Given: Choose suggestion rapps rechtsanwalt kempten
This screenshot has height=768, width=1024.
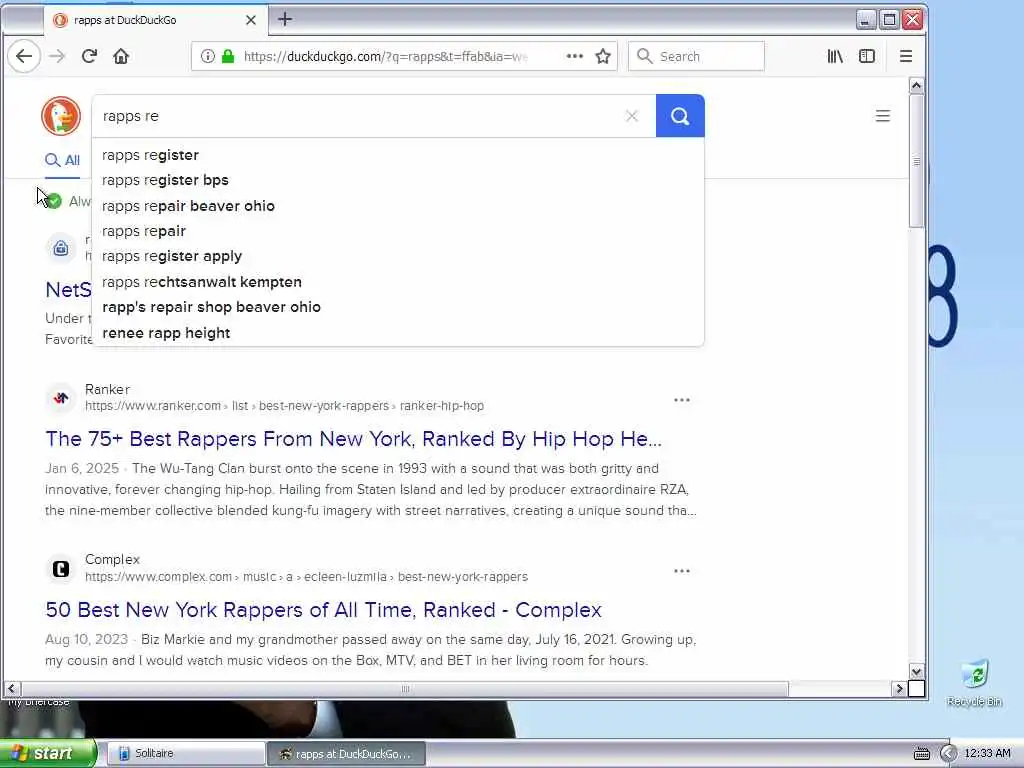Looking at the screenshot, I should pyautogui.click(x=398, y=282).
